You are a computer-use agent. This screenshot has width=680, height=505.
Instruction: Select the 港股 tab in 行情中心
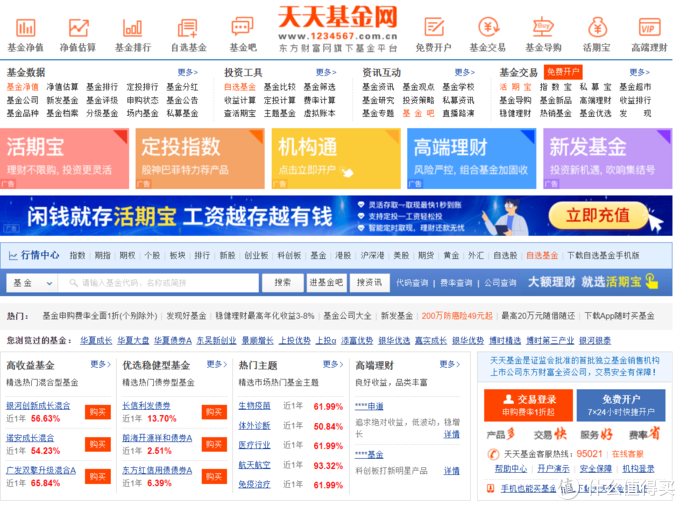pyautogui.click(x=344, y=256)
